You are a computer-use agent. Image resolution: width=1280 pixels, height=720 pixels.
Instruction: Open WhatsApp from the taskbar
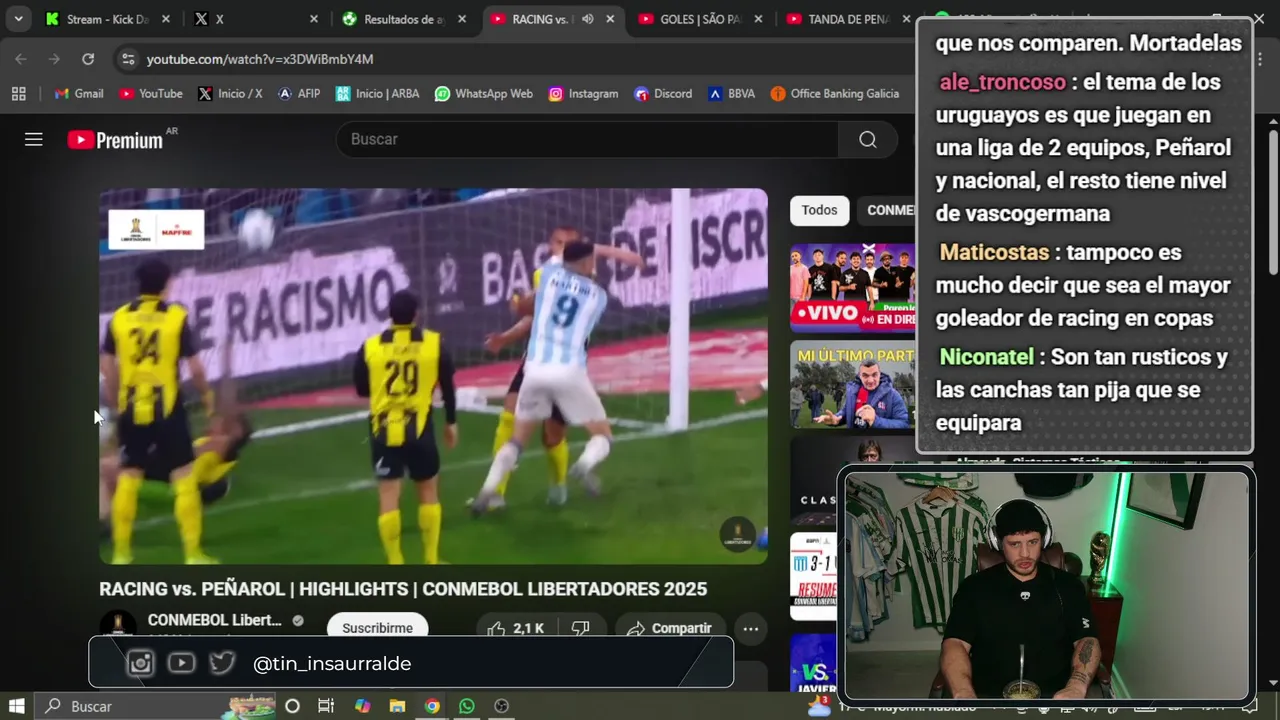[x=466, y=706]
